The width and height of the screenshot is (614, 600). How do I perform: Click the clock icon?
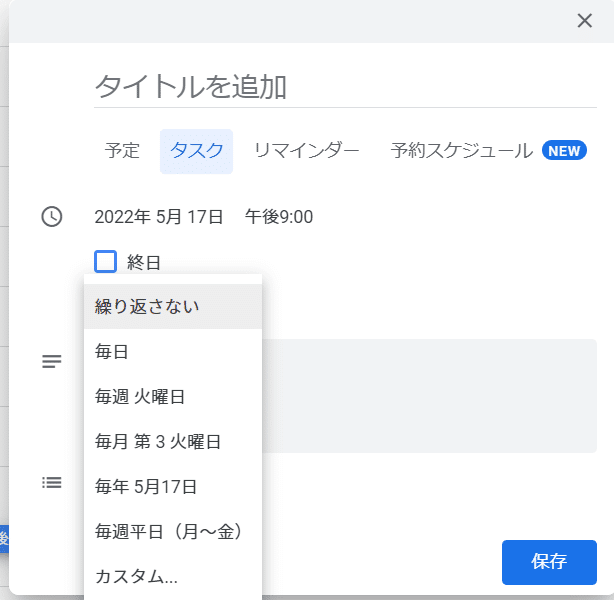(x=52, y=217)
